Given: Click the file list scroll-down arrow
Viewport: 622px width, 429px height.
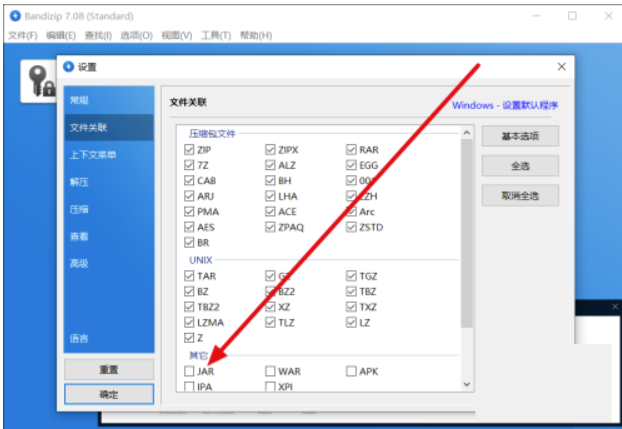Looking at the screenshot, I should pyautogui.click(x=466, y=384).
